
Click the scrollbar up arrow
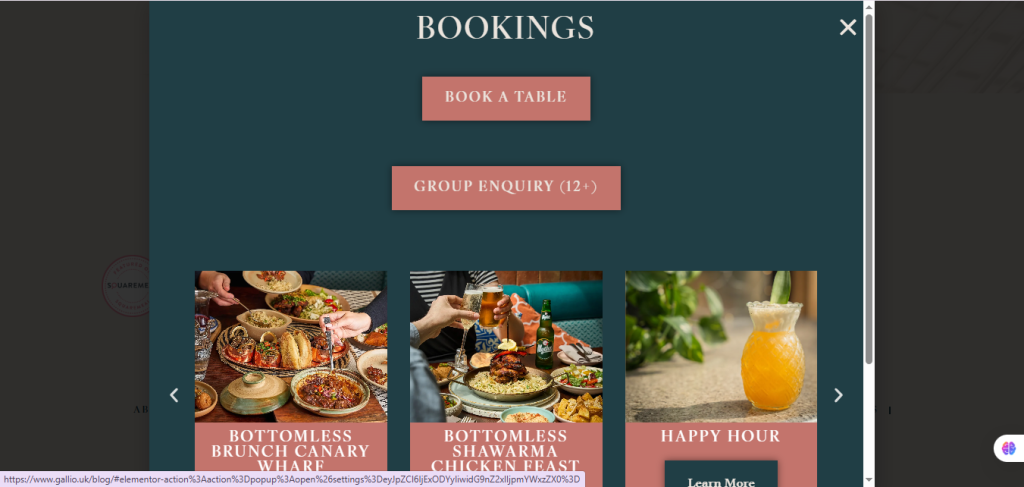click(869, 6)
